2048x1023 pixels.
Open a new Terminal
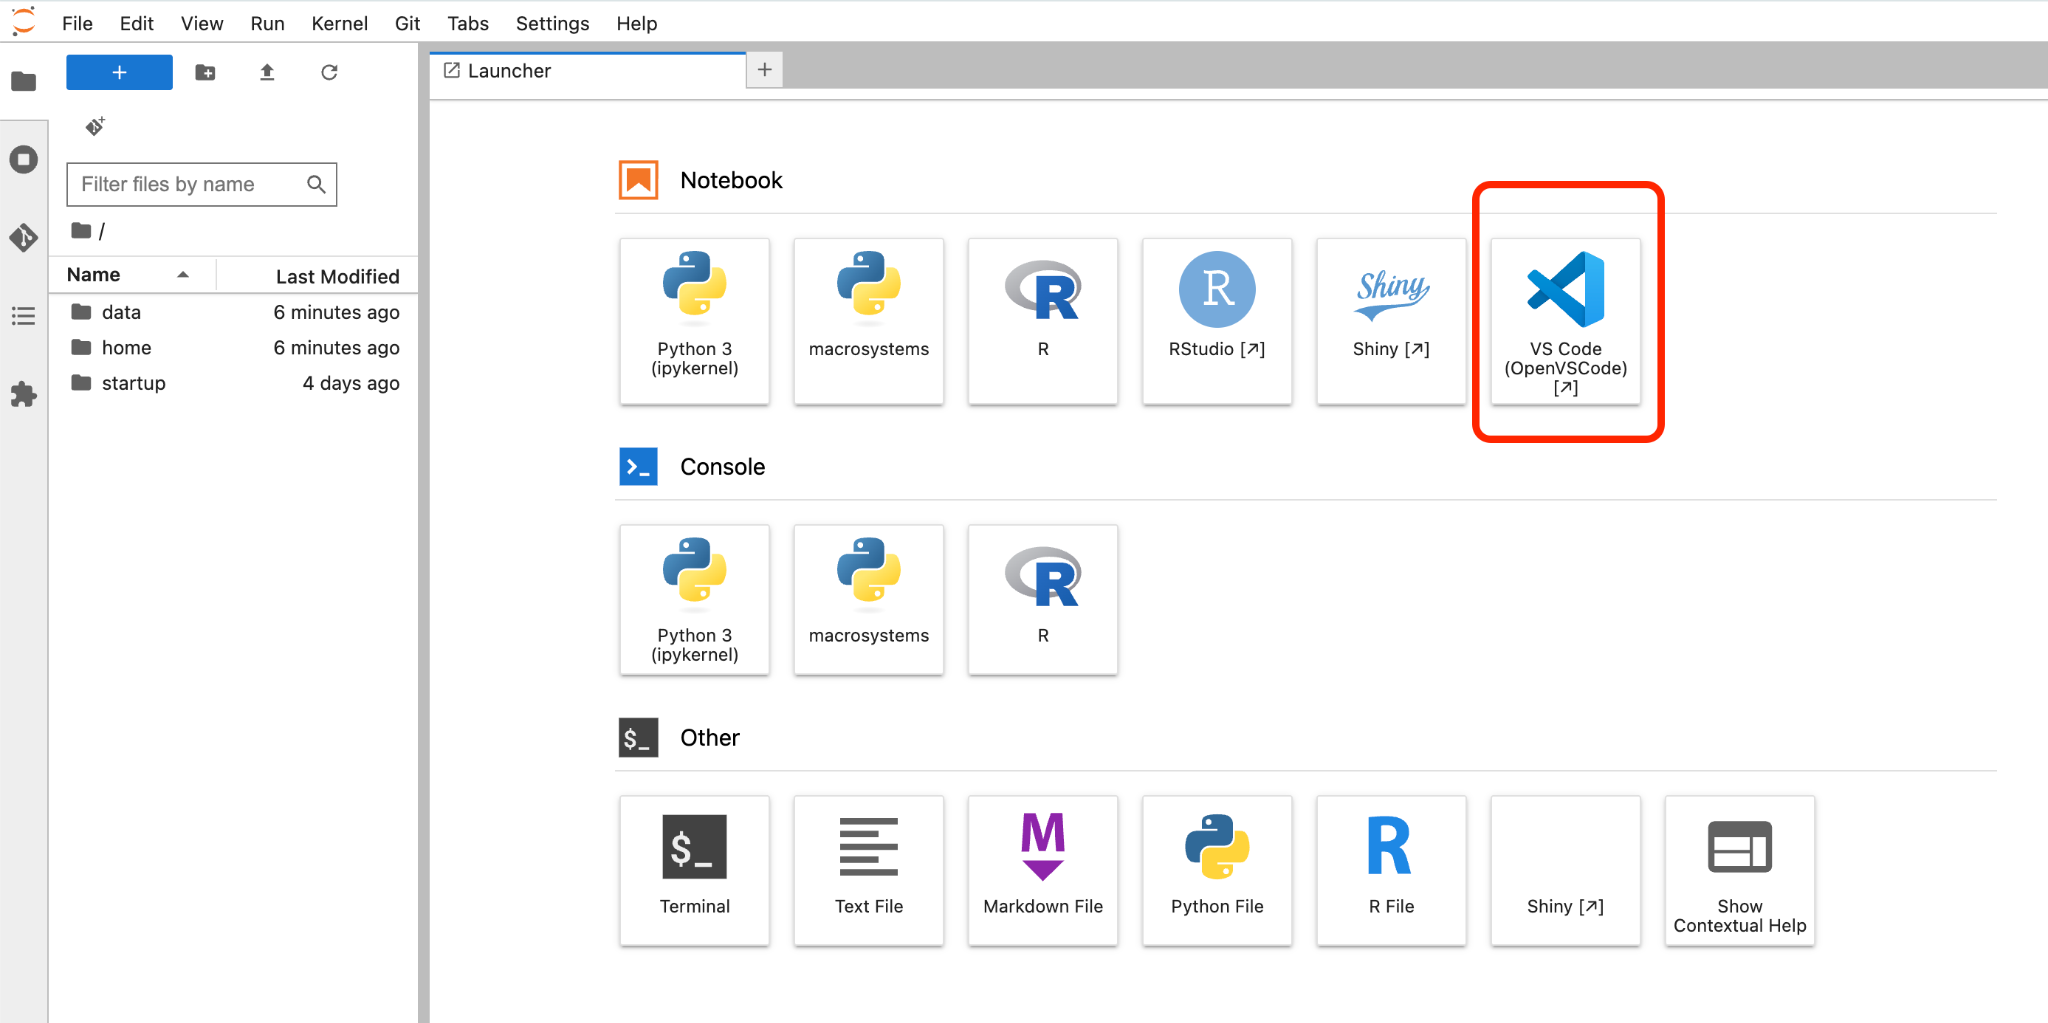pos(695,871)
